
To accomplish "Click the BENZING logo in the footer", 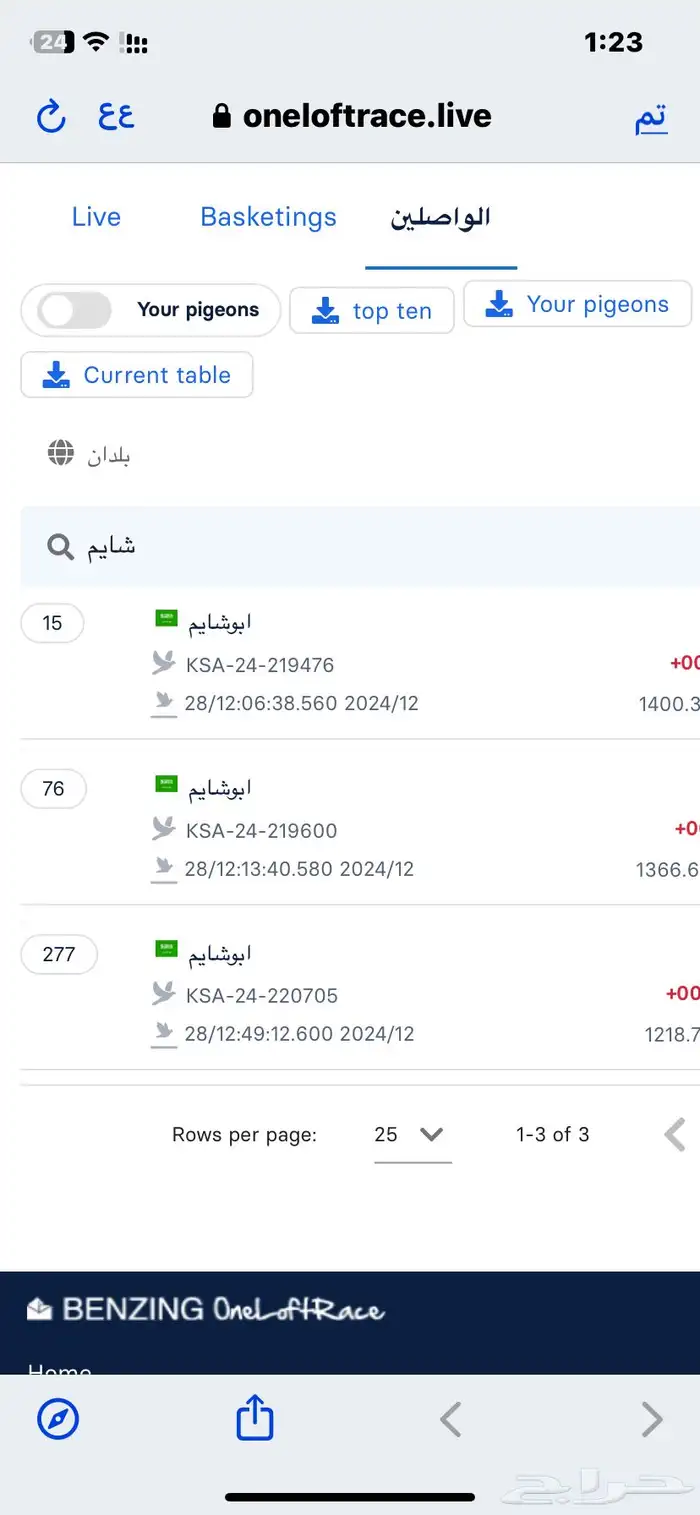I will (x=205, y=1309).
